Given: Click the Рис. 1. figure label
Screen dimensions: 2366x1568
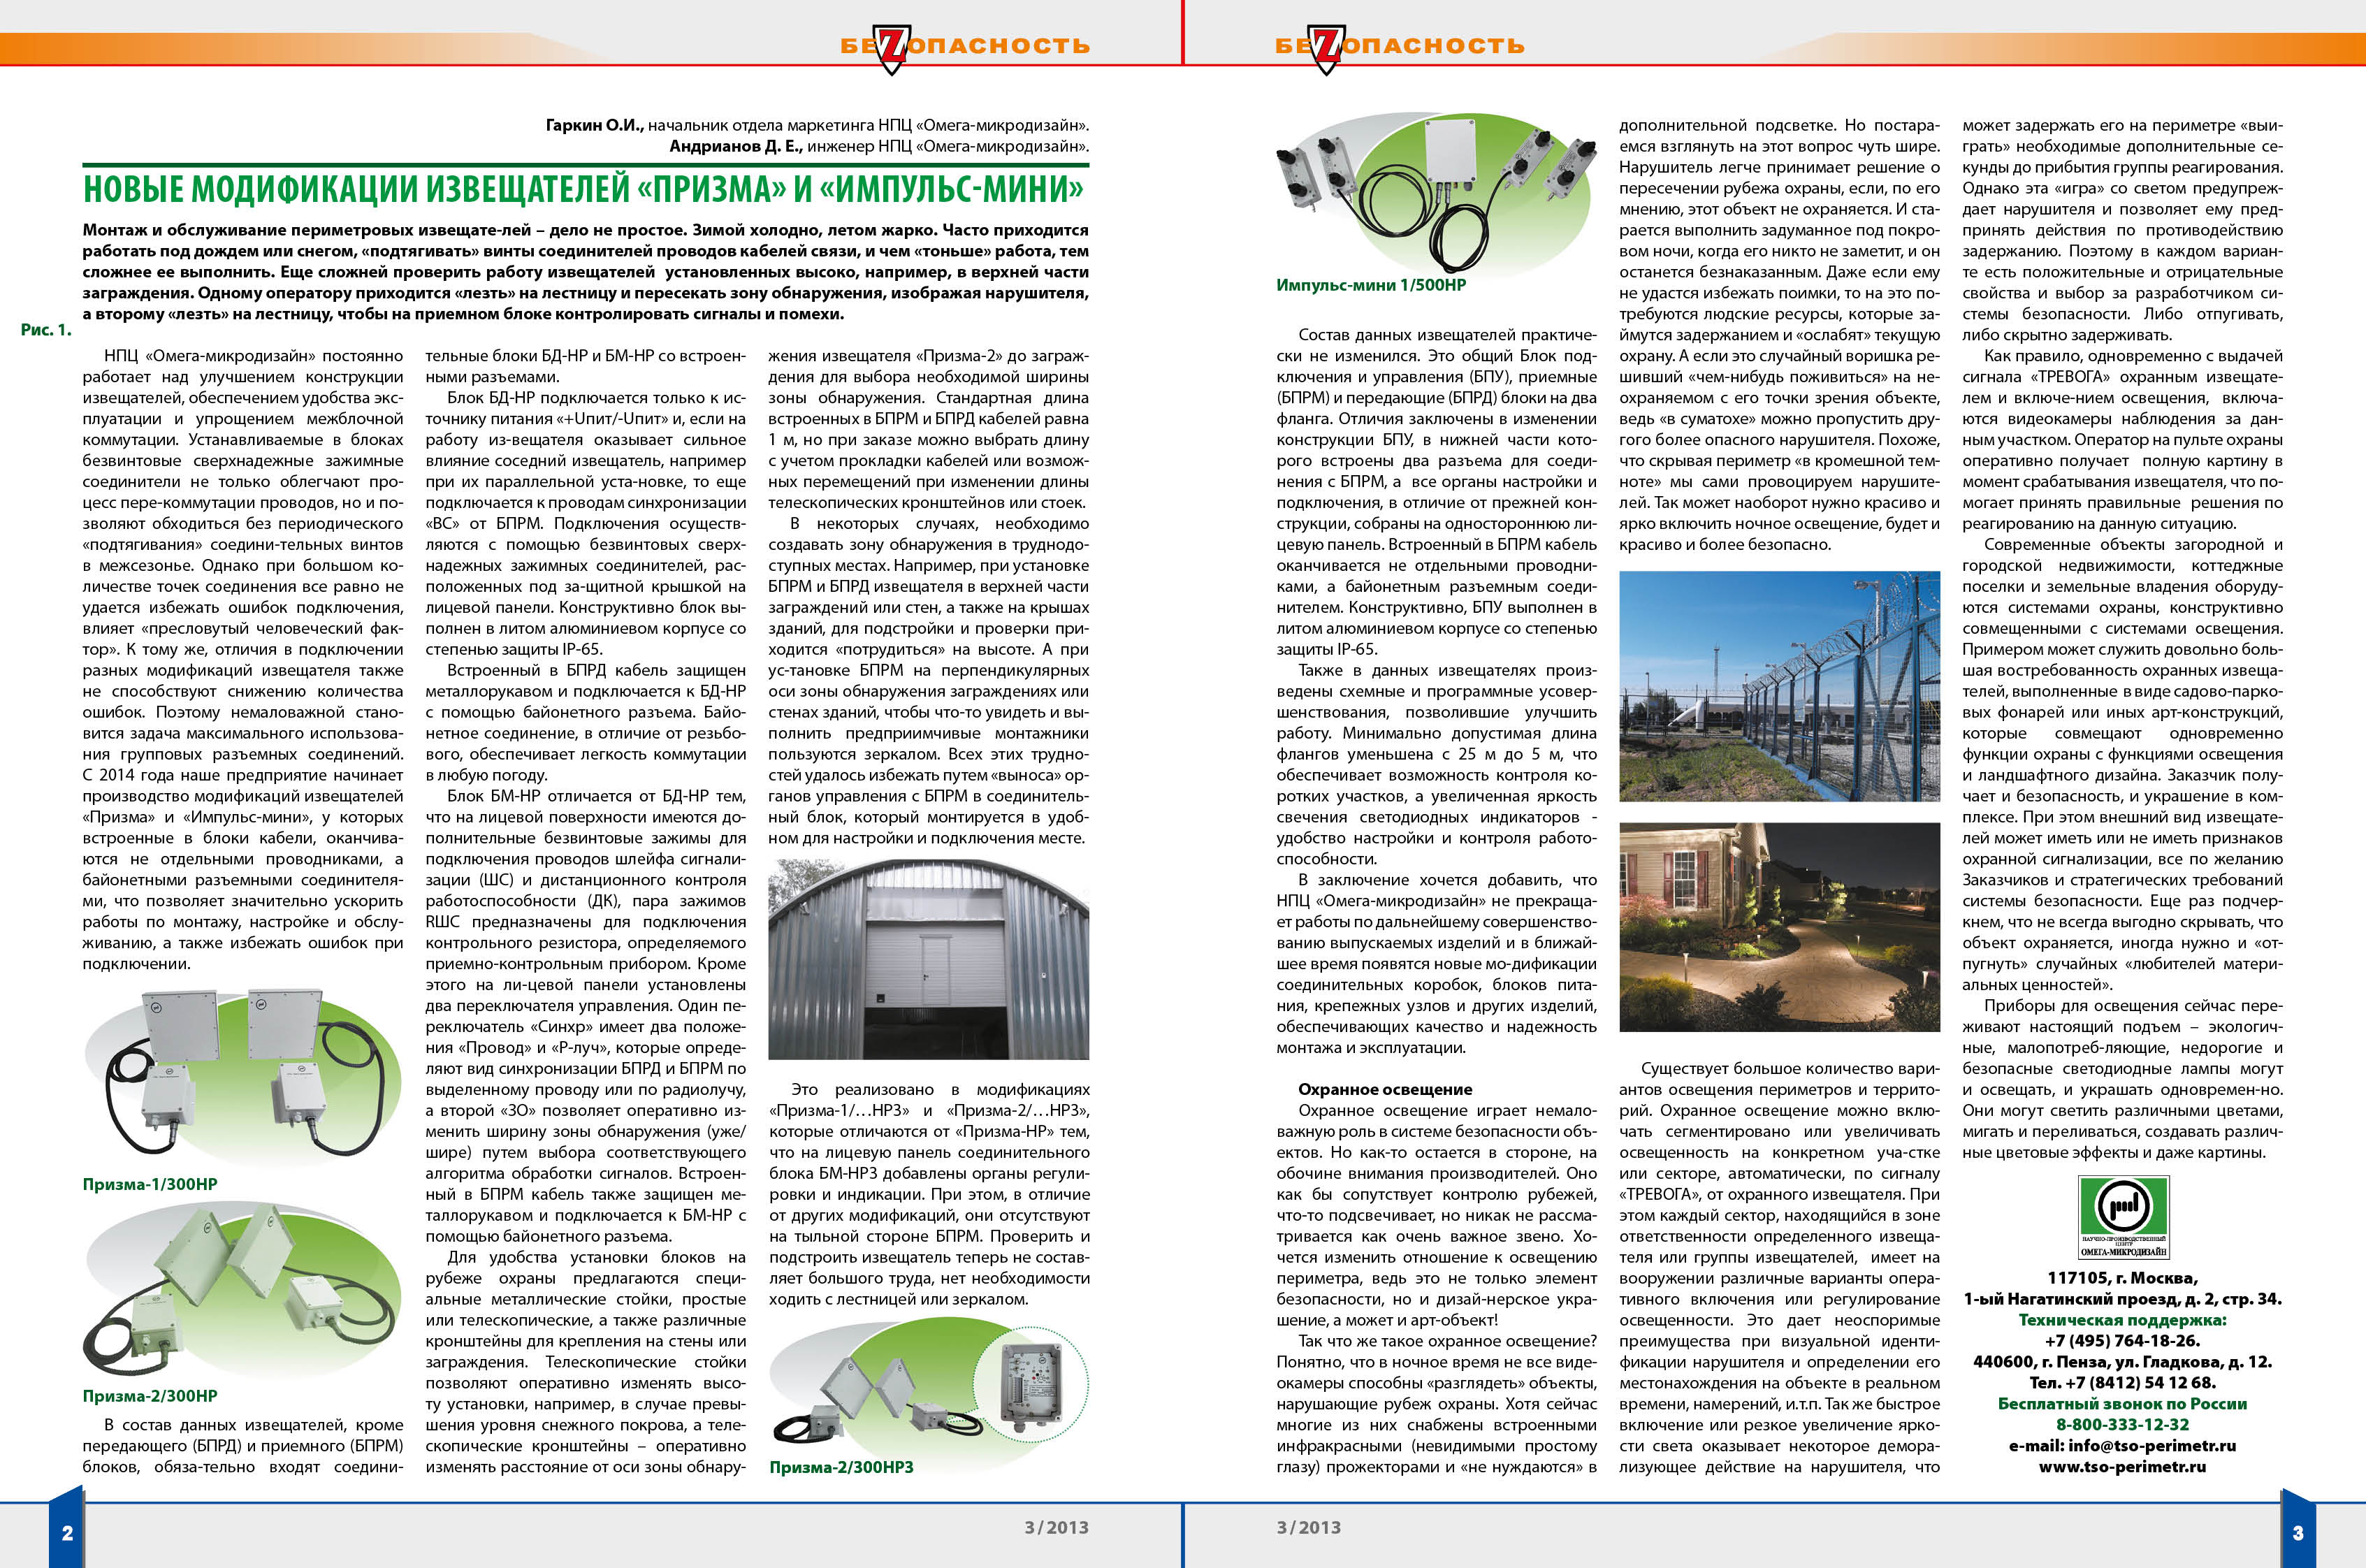Looking at the screenshot, I should coord(46,330).
